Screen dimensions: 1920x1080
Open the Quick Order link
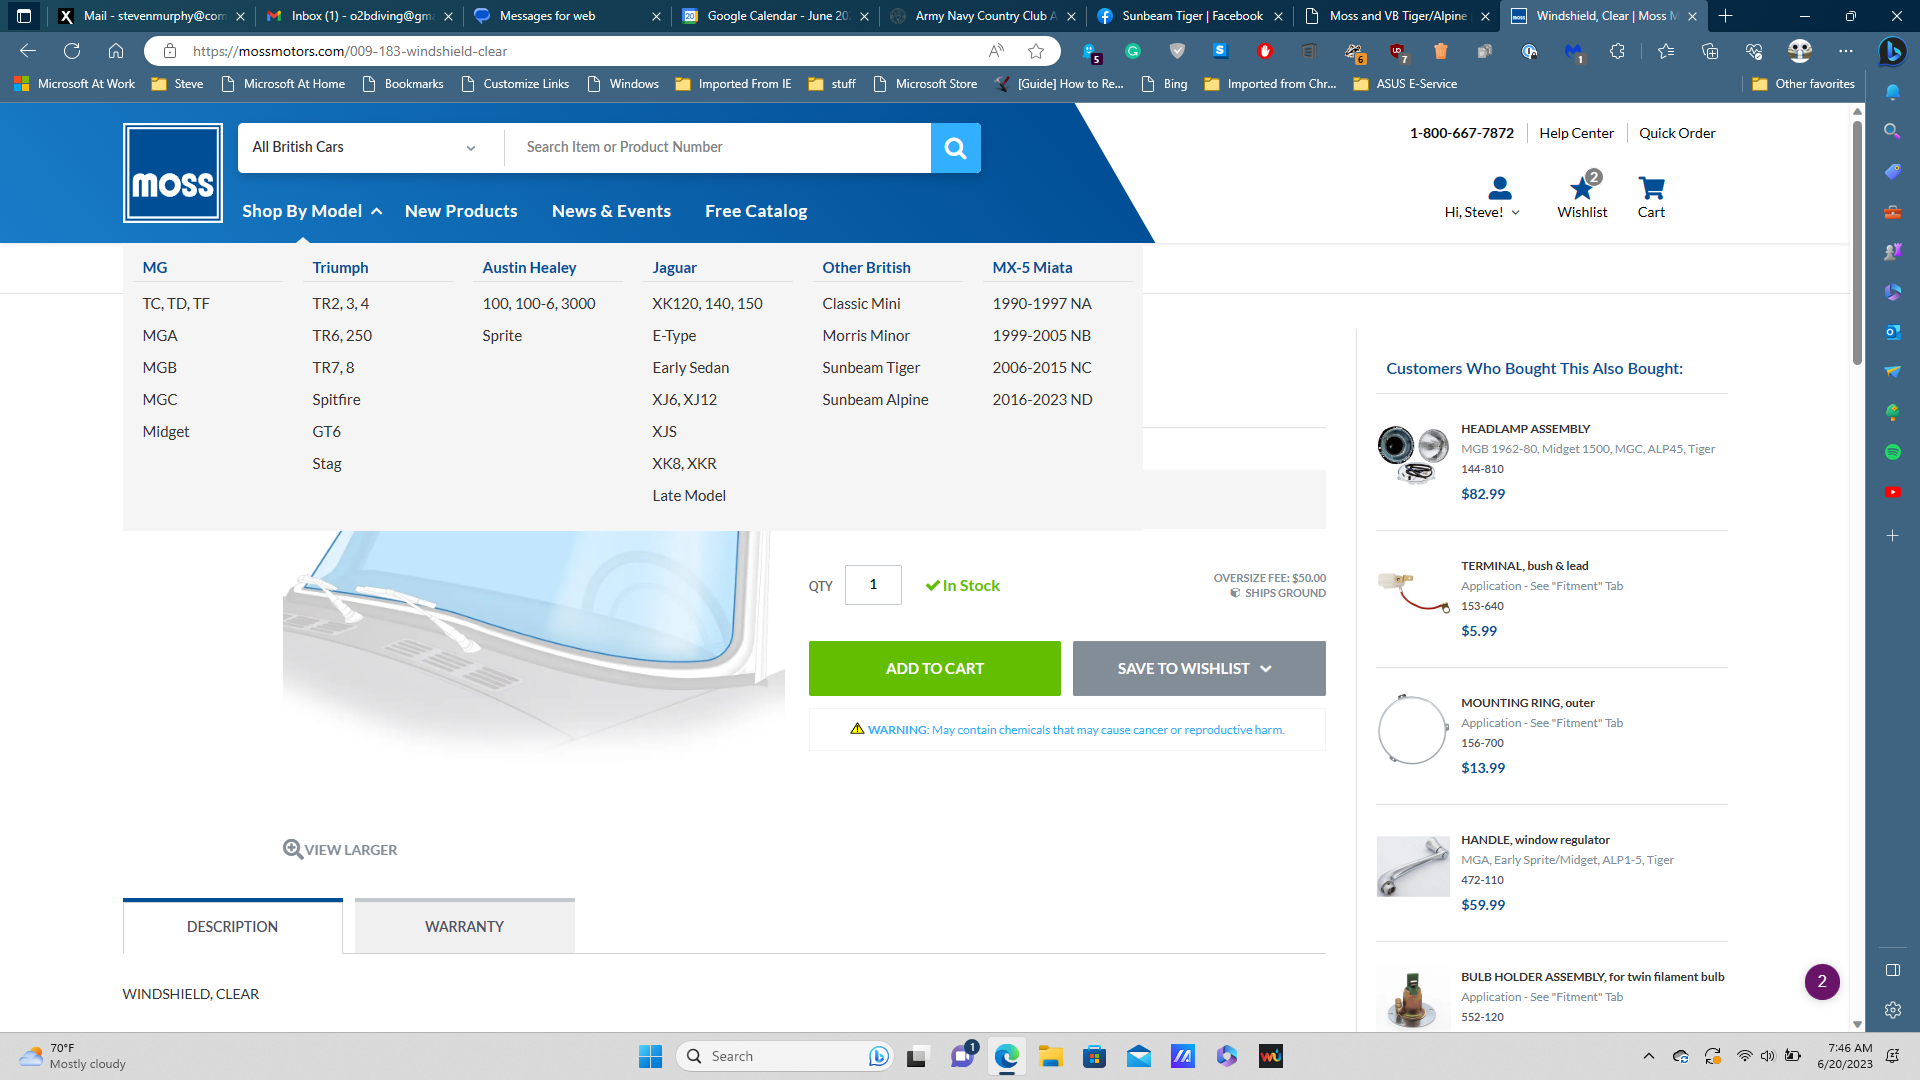click(1677, 133)
